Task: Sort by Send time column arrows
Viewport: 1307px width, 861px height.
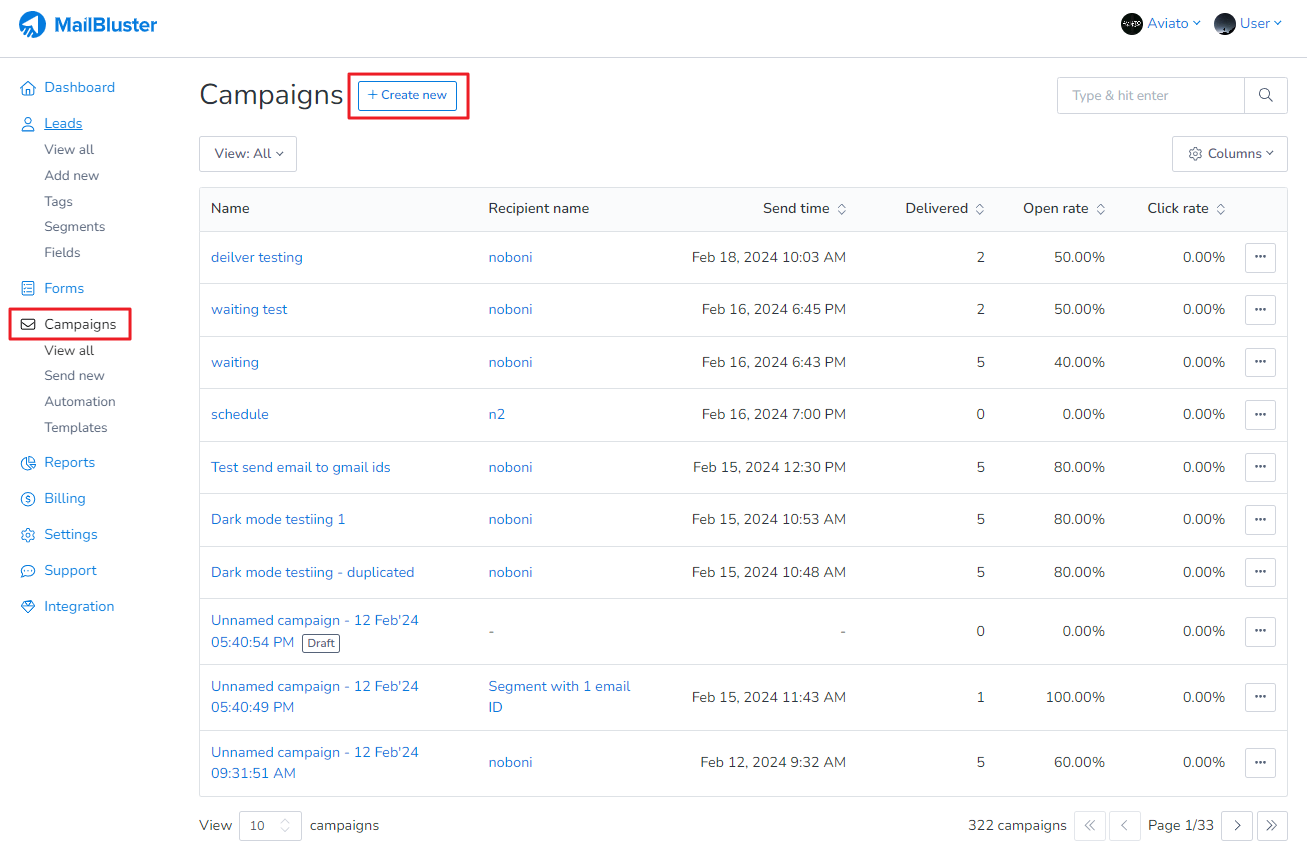Action: (841, 209)
